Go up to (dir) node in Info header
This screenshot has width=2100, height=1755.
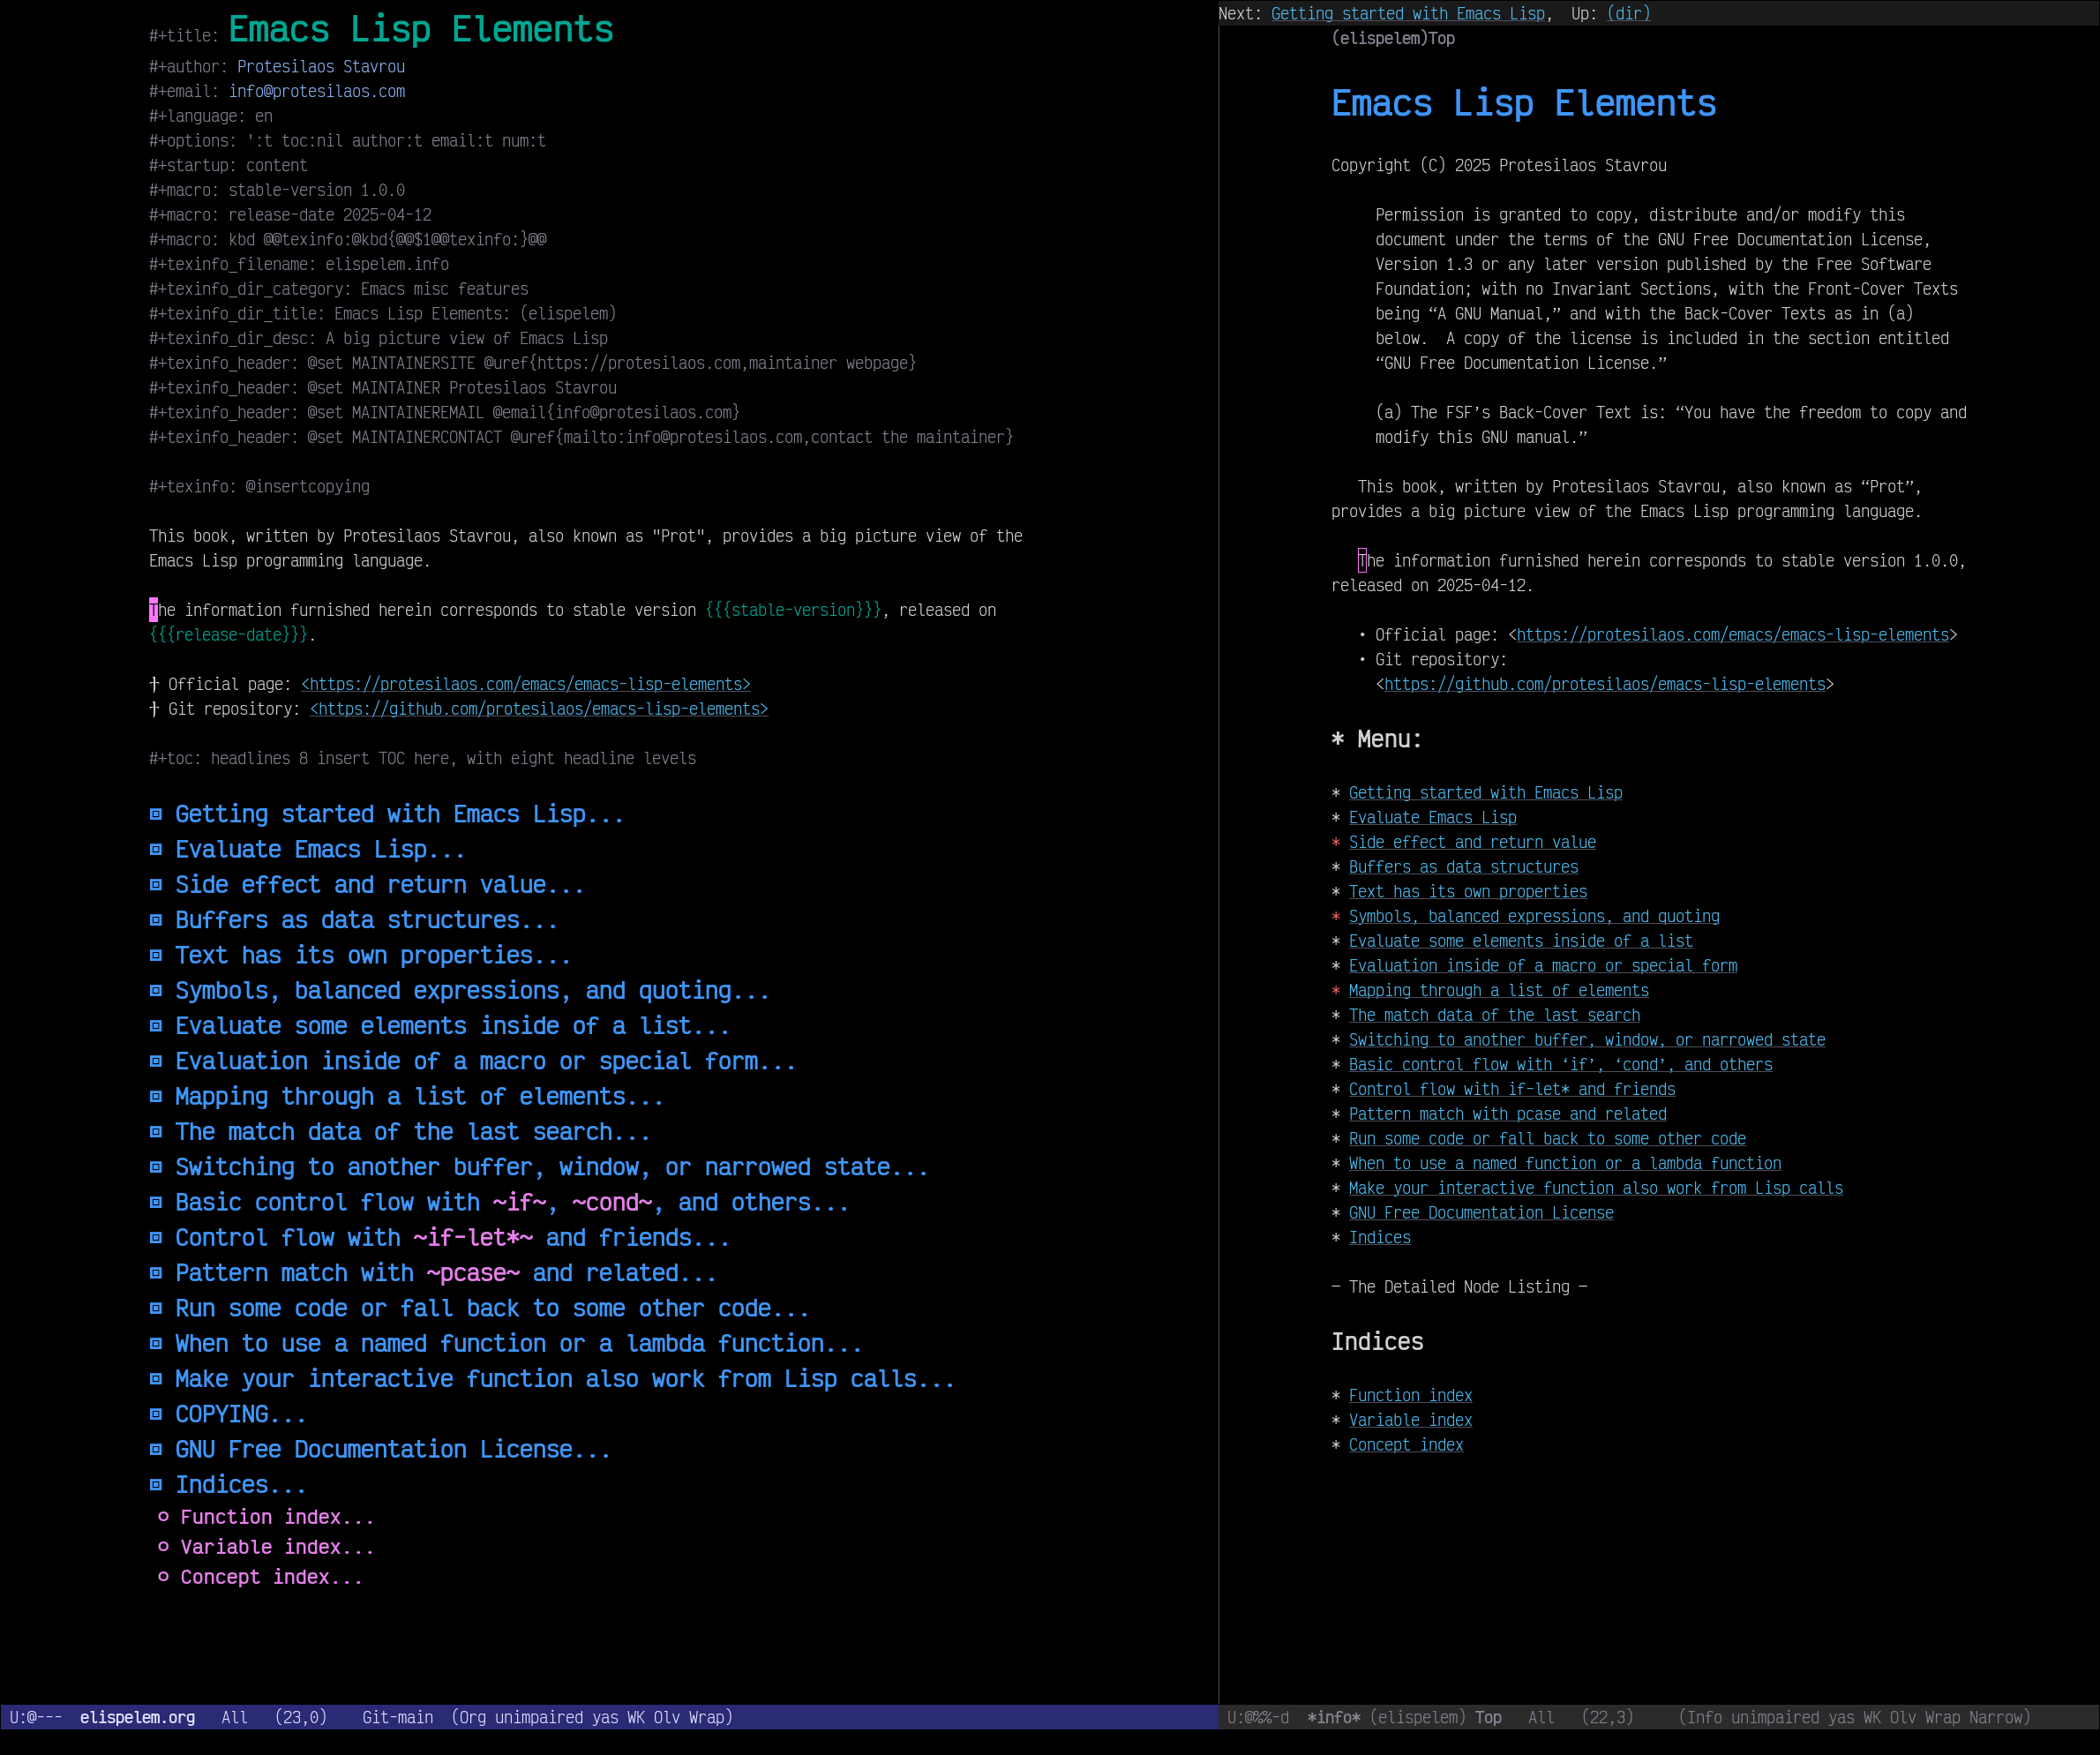click(1628, 14)
